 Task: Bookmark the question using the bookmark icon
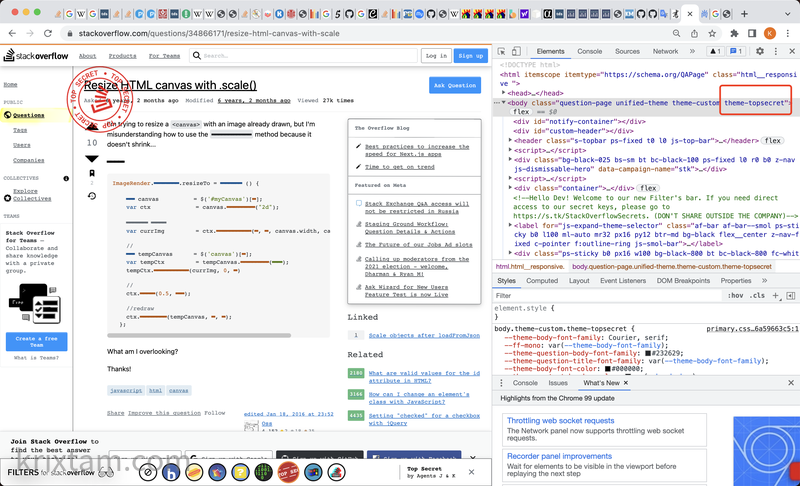[x=92, y=174]
